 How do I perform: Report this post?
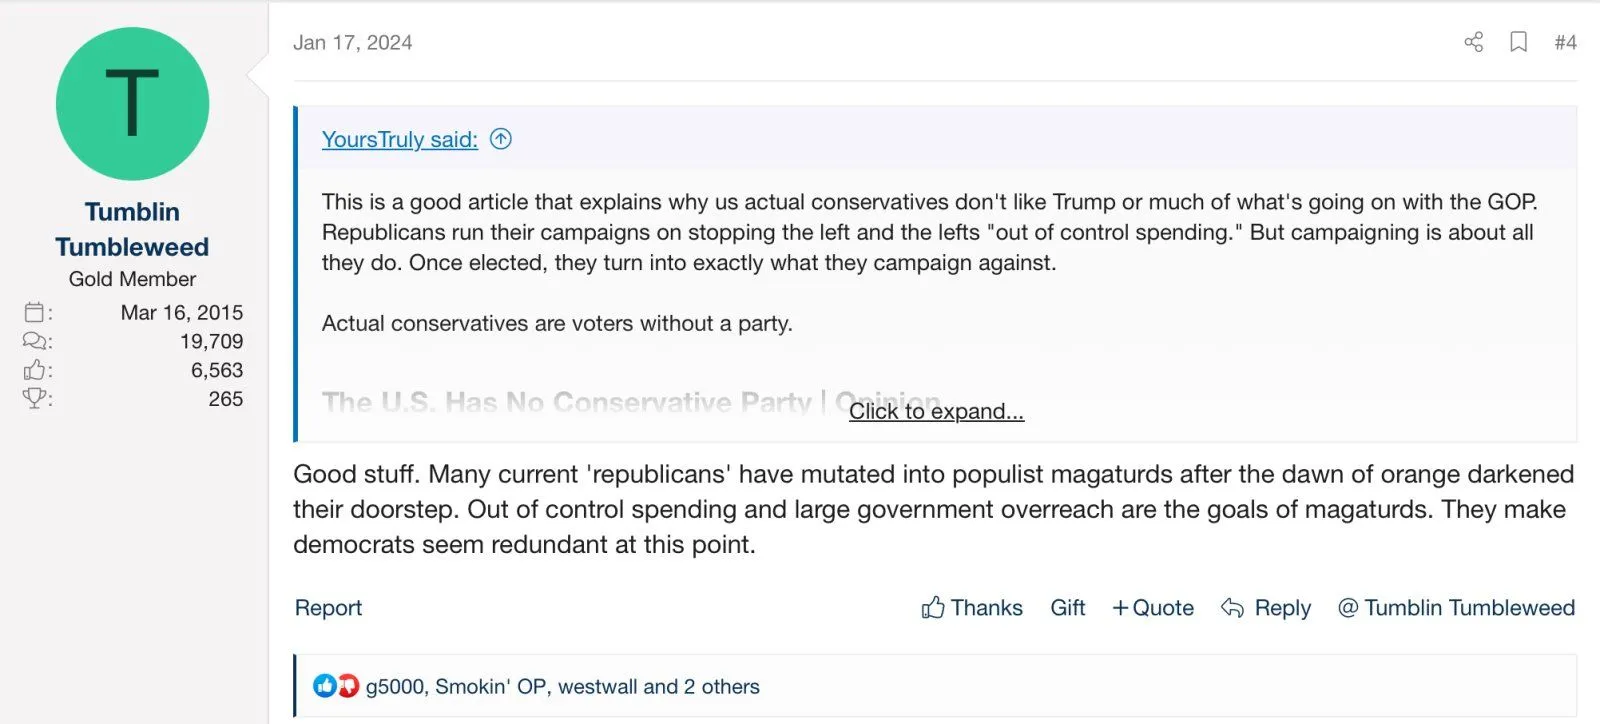[x=328, y=608]
